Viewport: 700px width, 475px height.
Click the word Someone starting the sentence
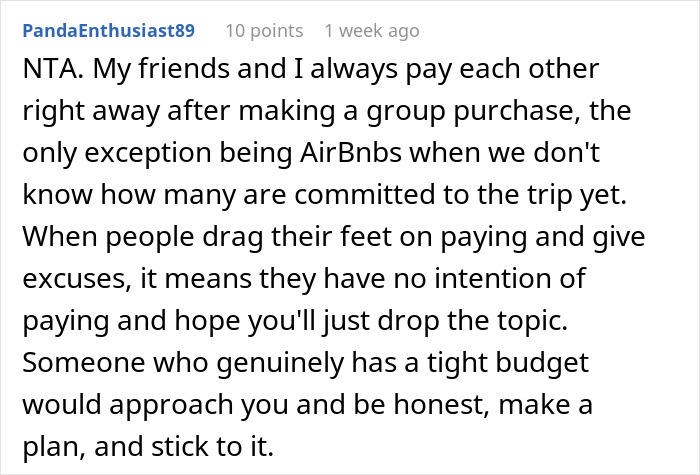pyautogui.click(x=83, y=362)
